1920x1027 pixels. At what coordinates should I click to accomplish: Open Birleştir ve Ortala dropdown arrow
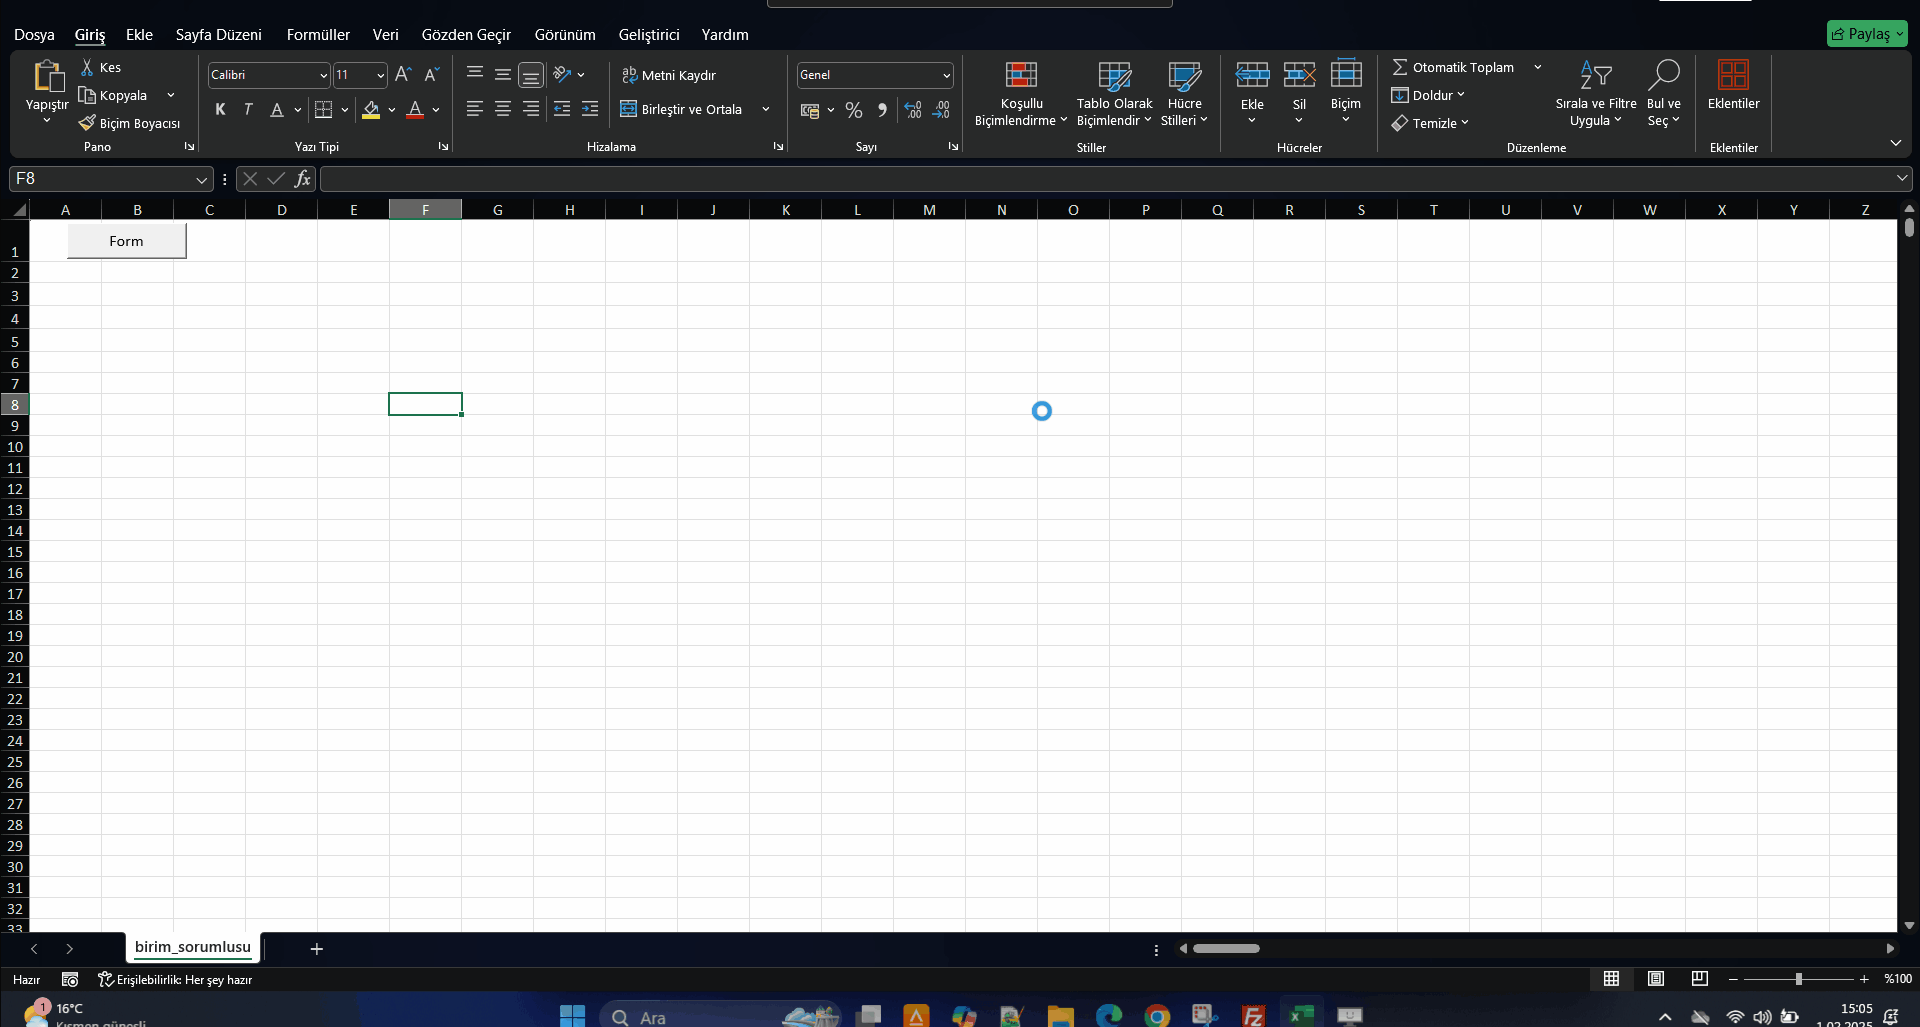click(766, 109)
